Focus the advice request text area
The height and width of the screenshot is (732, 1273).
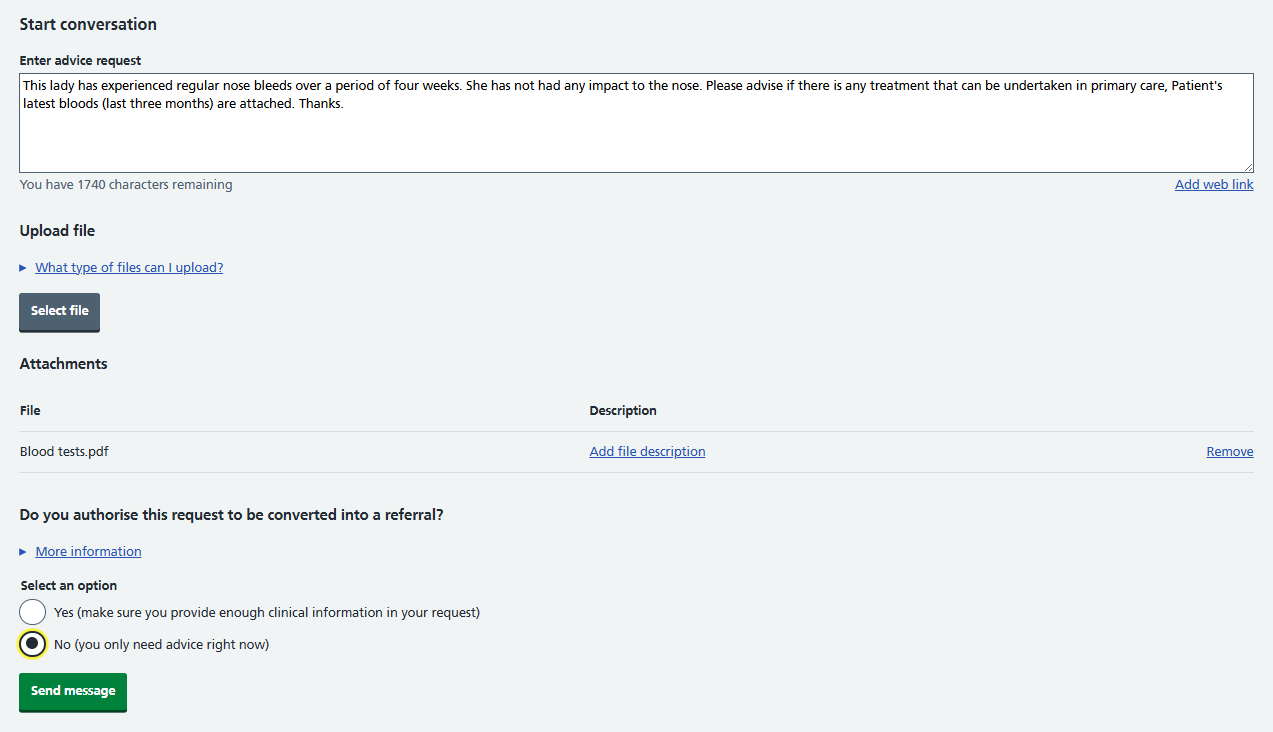point(636,122)
